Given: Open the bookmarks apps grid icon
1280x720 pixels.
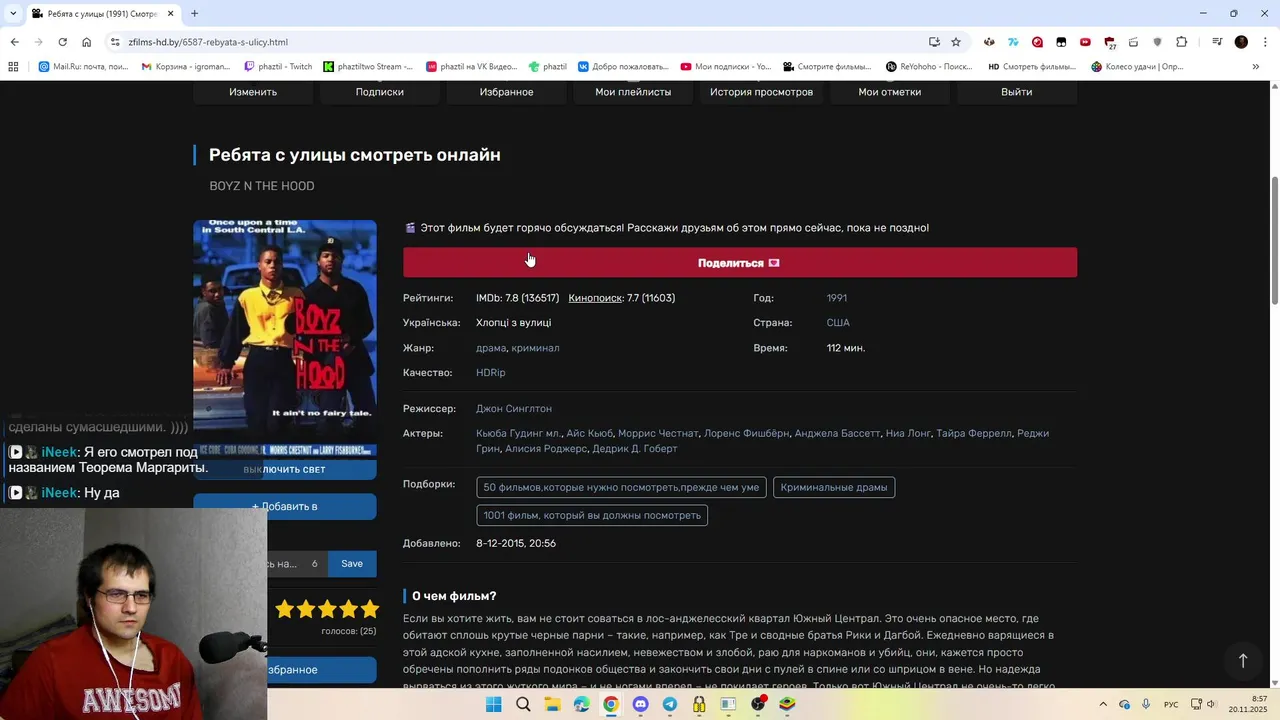Looking at the screenshot, I should pyautogui.click(x=13, y=67).
